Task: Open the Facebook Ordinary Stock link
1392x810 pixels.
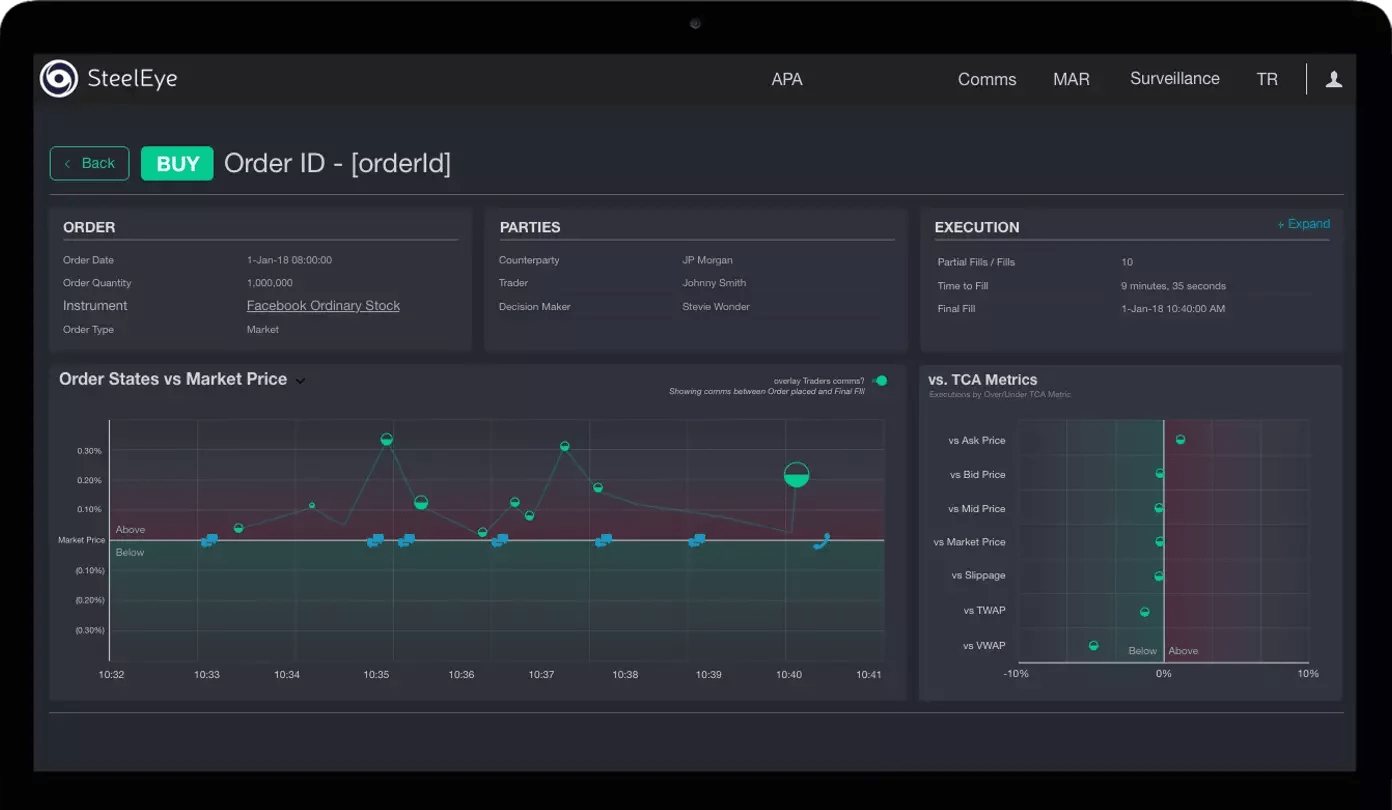Action: [323, 306]
